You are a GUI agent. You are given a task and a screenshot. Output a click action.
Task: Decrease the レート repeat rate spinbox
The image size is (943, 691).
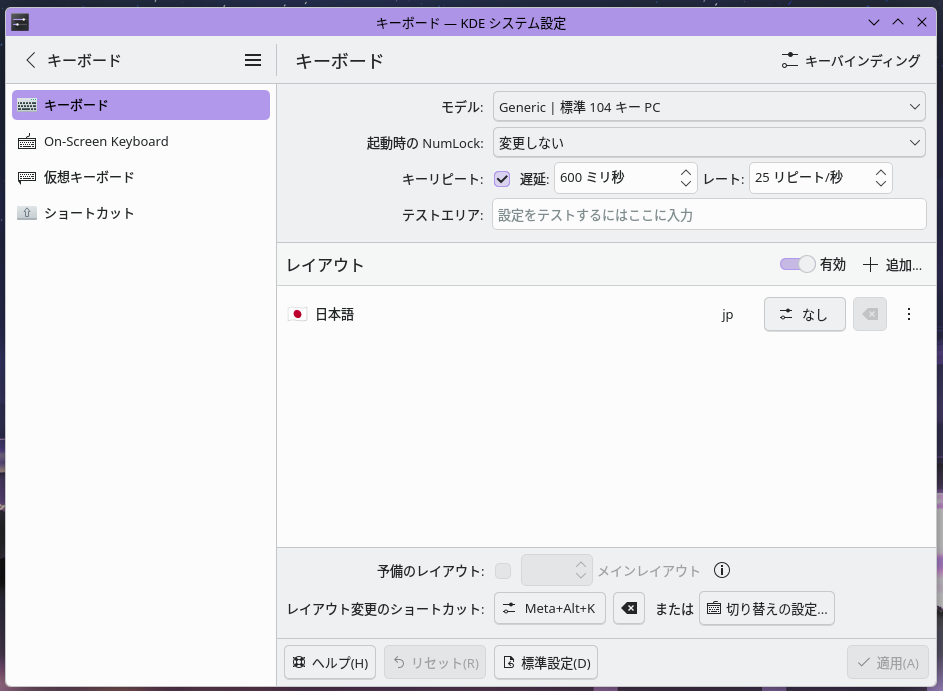click(x=880, y=184)
